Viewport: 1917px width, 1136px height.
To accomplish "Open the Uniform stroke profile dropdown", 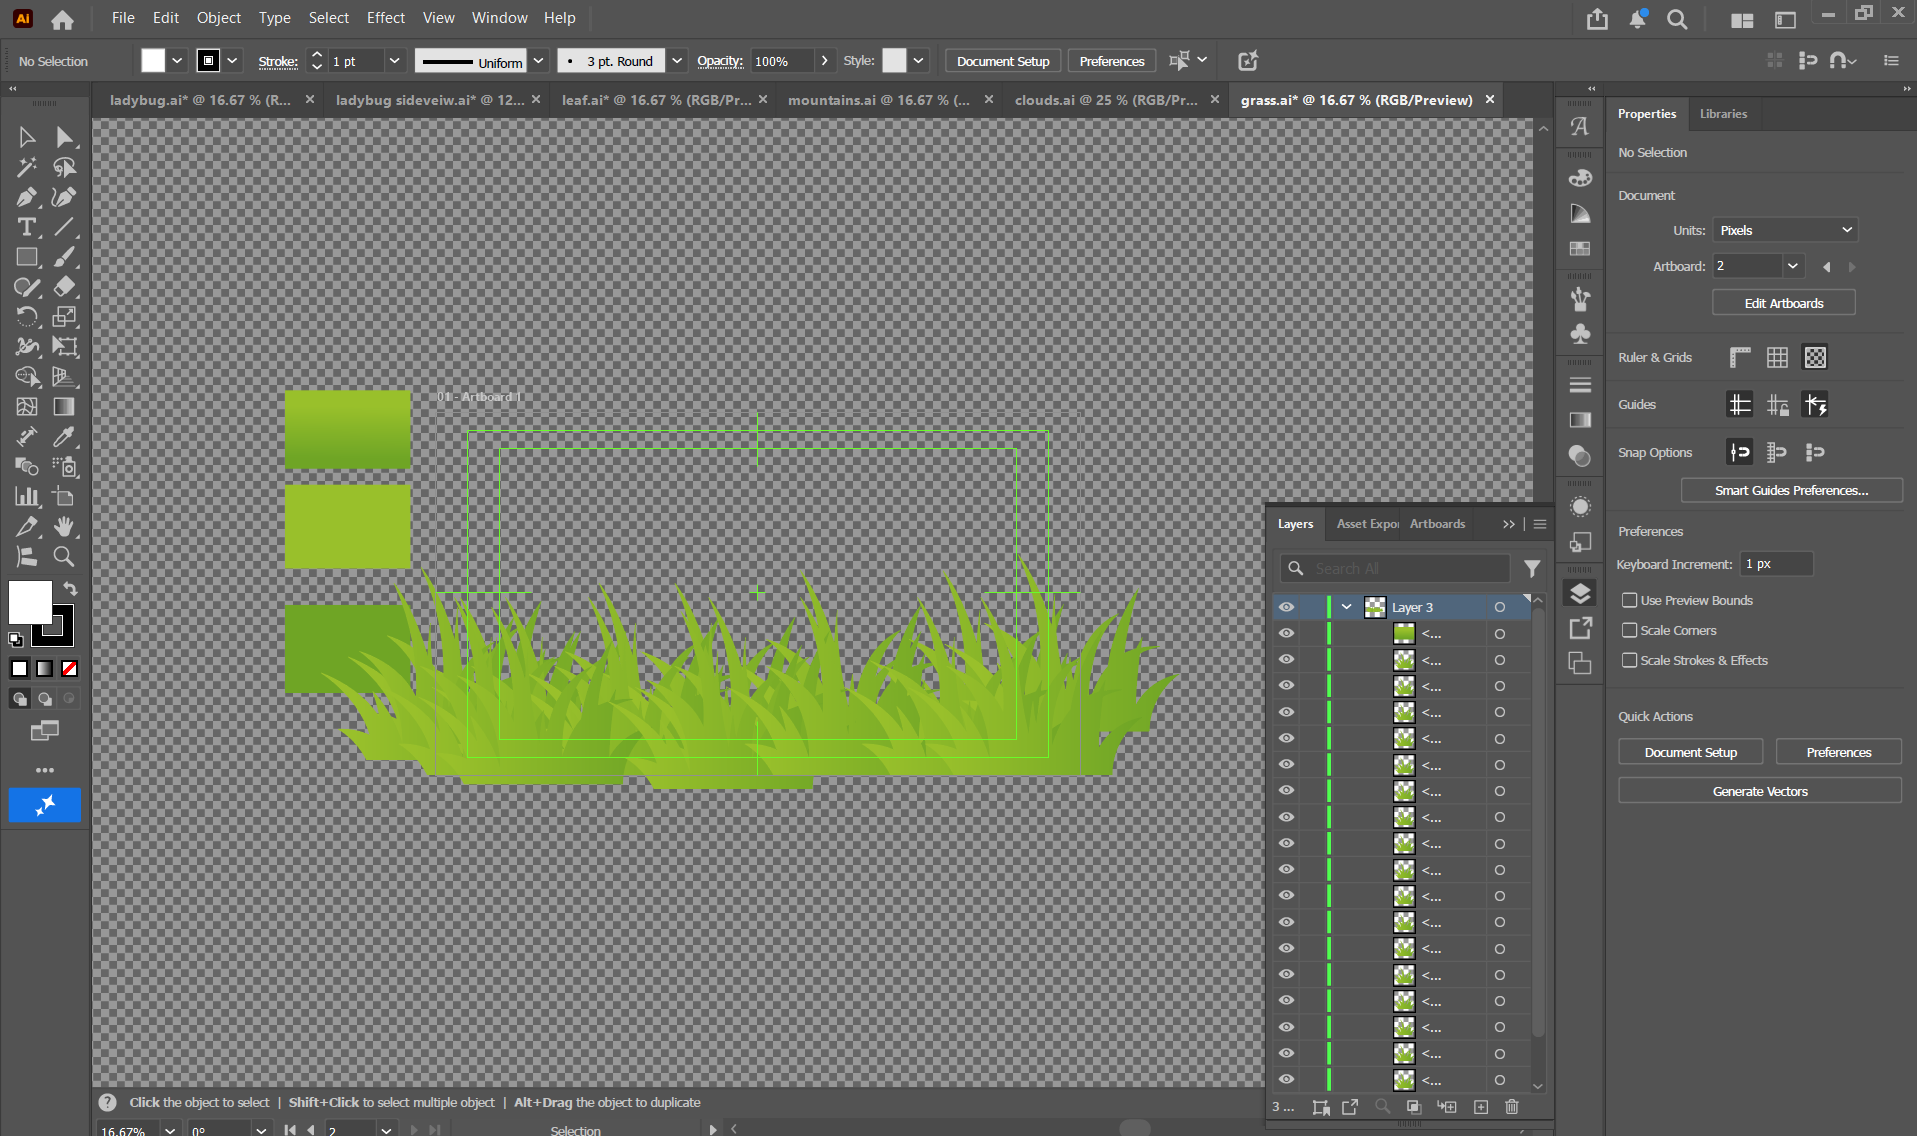I will click(x=538, y=61).
